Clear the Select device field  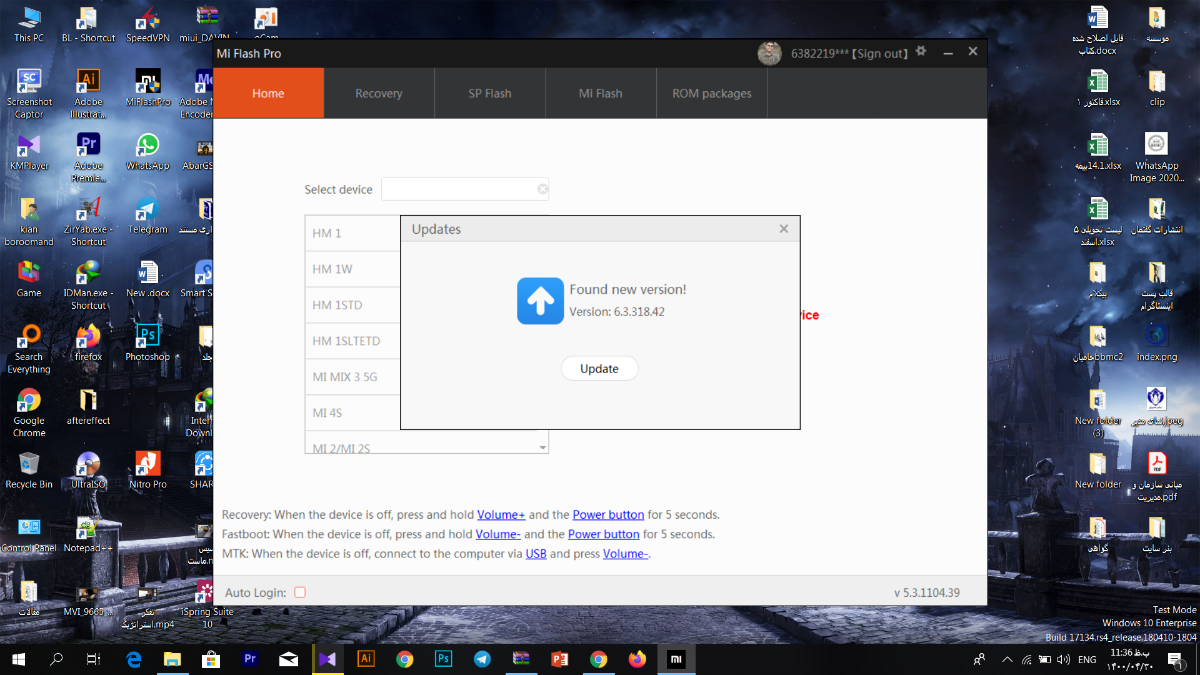[x=543, y=189]
